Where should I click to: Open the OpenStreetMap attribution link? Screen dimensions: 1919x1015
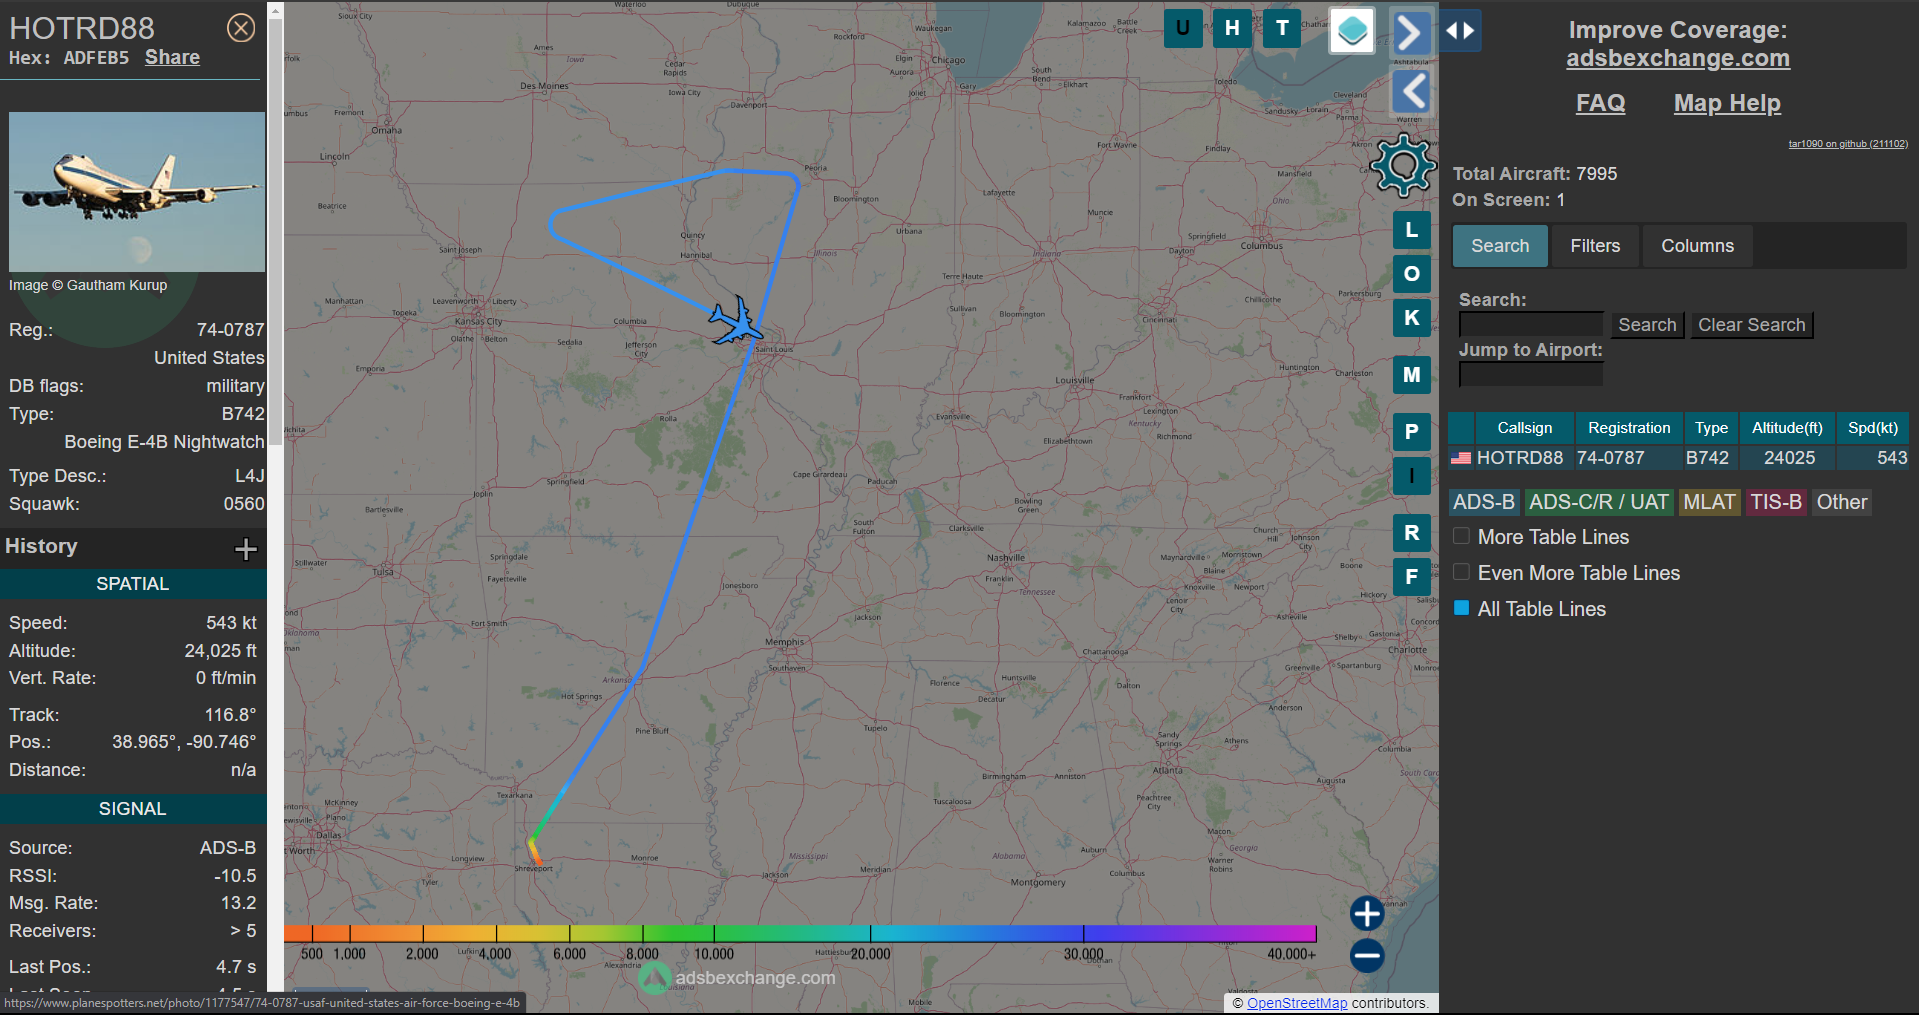click(x=1297, y=1003)
